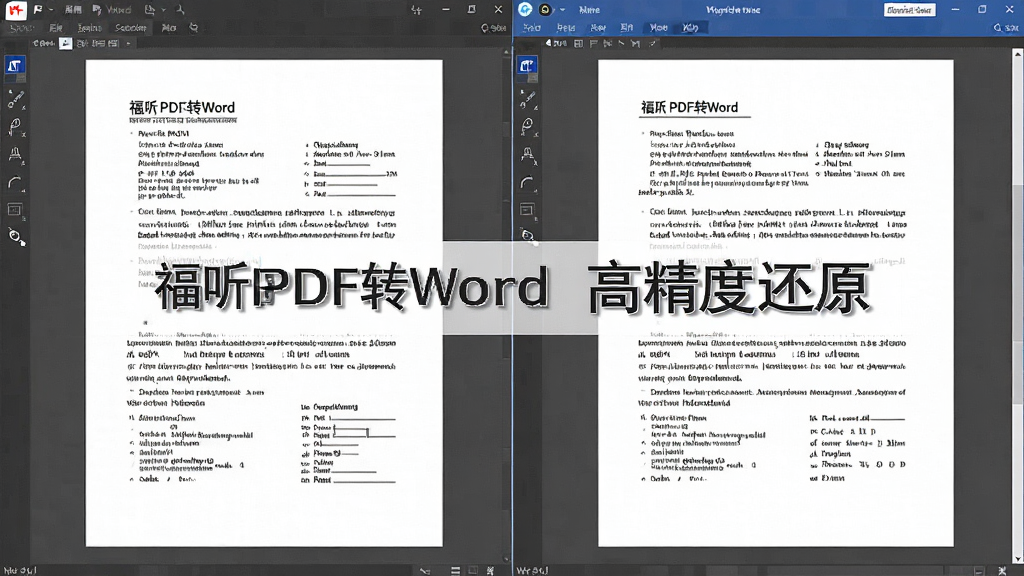This screenshot has height=576, width=1024.
Task: Click the grid table icon in right window toolbar
Action: coord(579,44)
